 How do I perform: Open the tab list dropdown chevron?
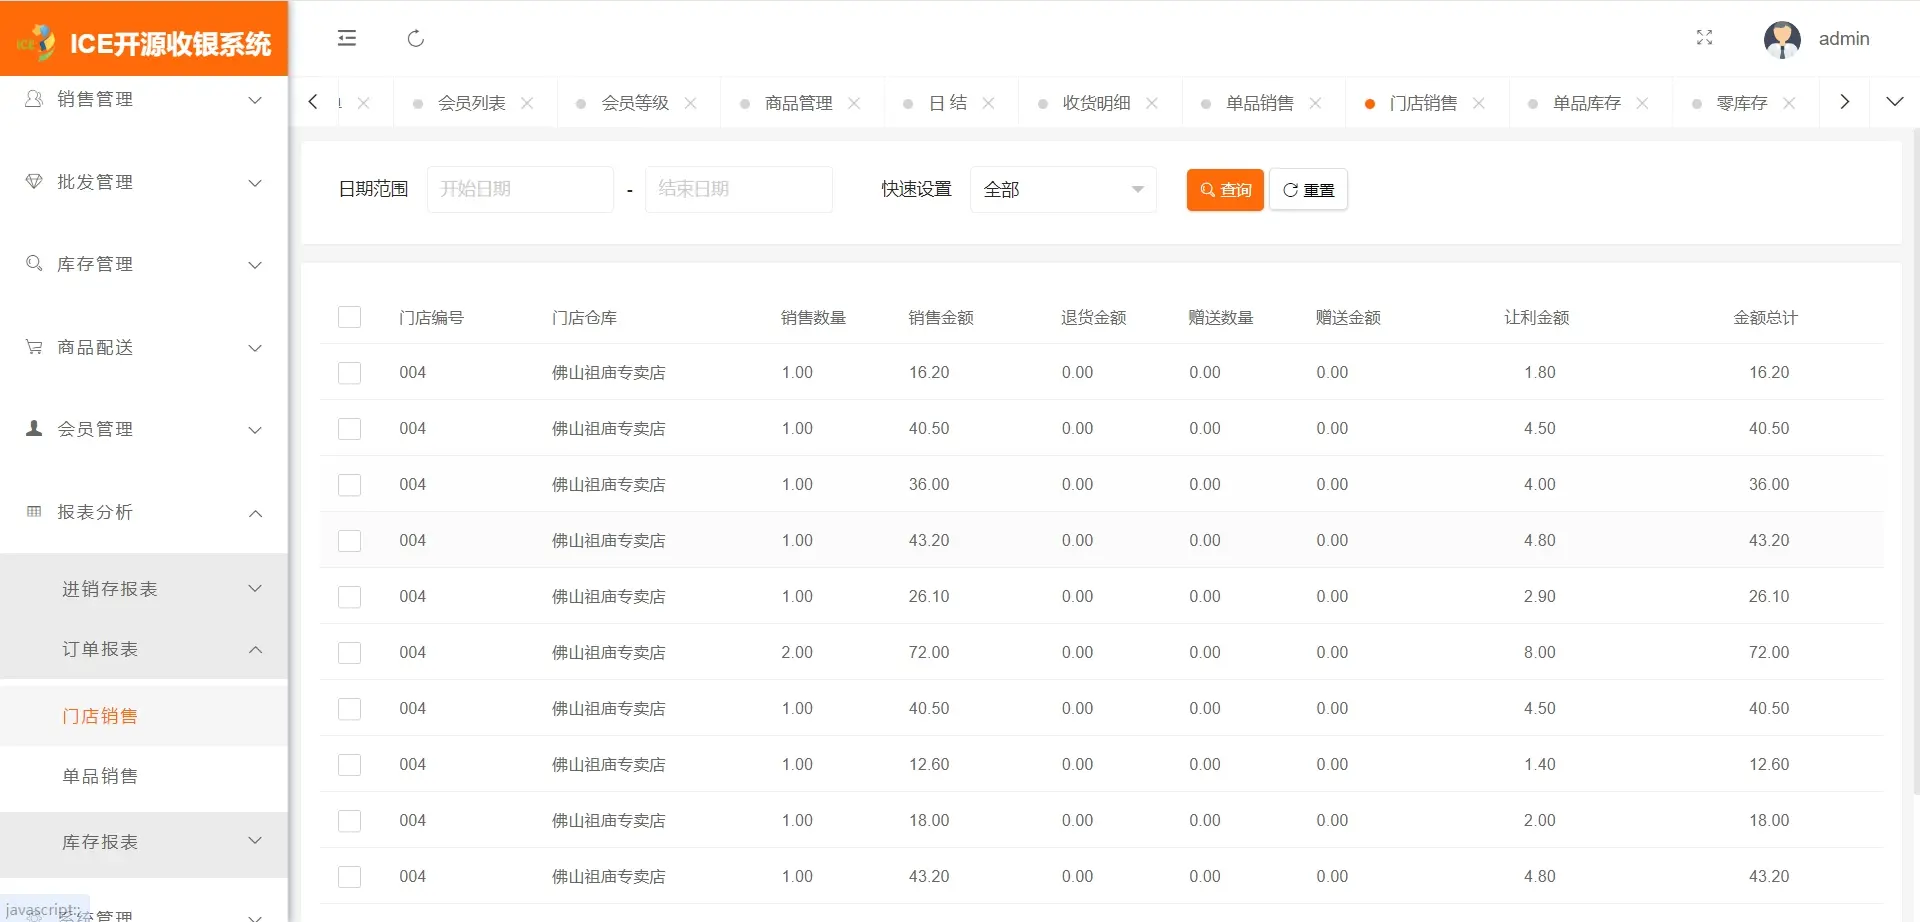click(x=1894, y=101)
